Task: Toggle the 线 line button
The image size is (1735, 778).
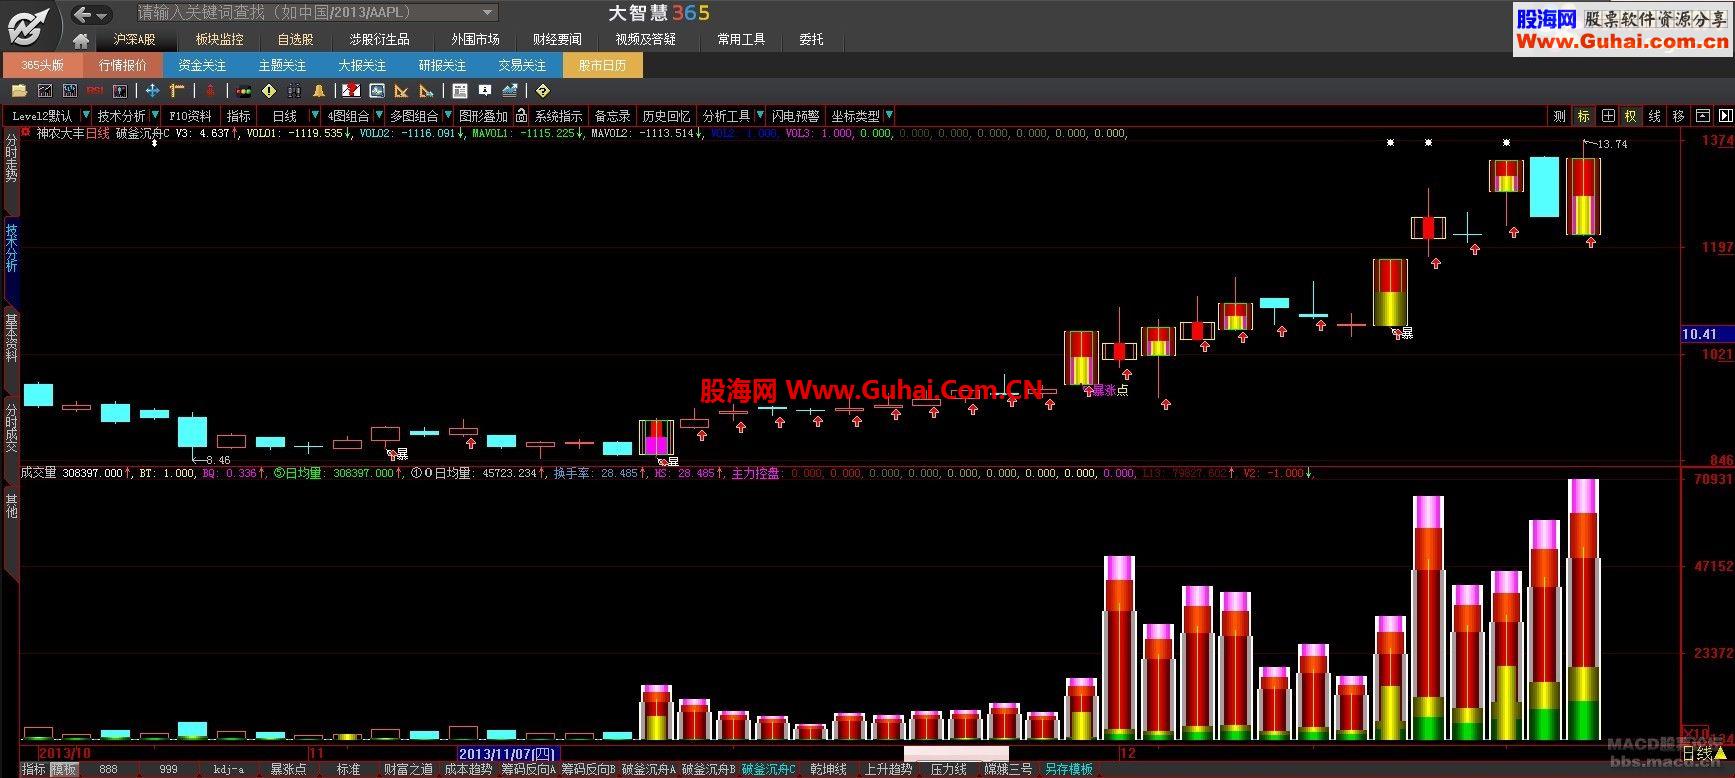Action: coord(1654,116)
